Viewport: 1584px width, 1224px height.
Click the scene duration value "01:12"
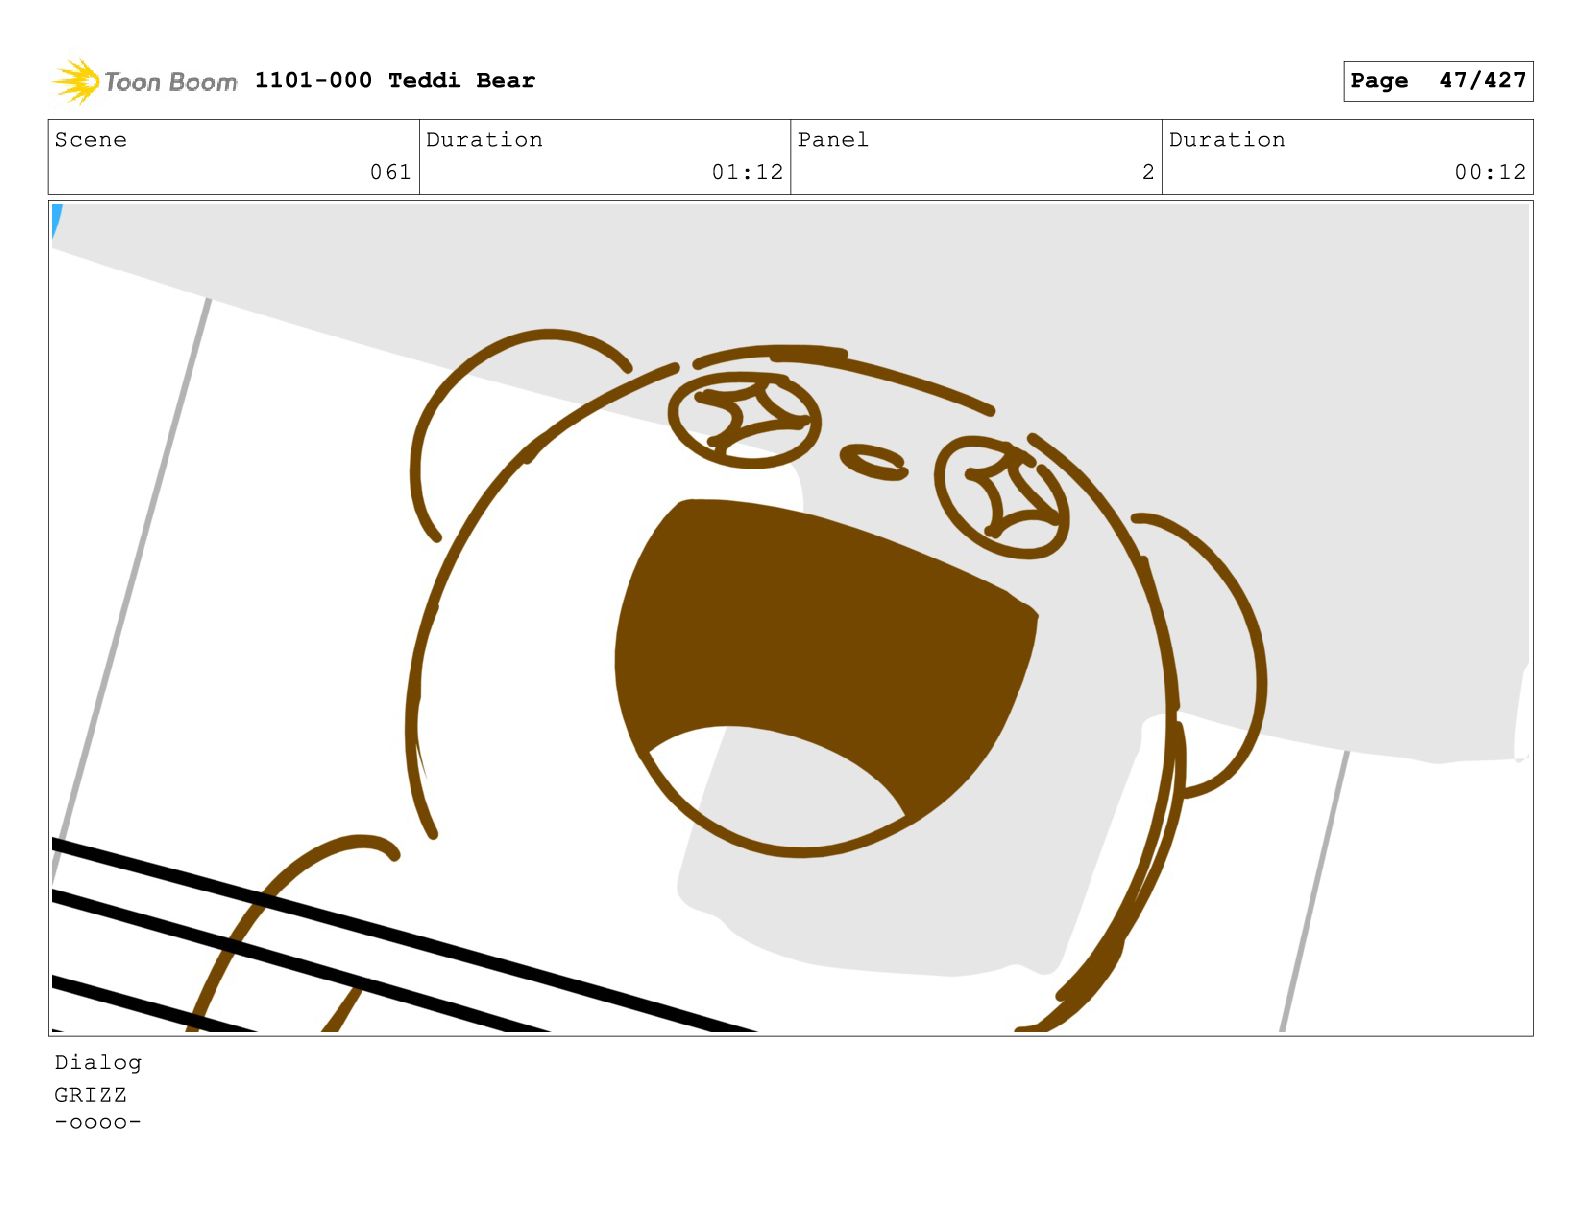pyautogui.click(x=747, y=172)
